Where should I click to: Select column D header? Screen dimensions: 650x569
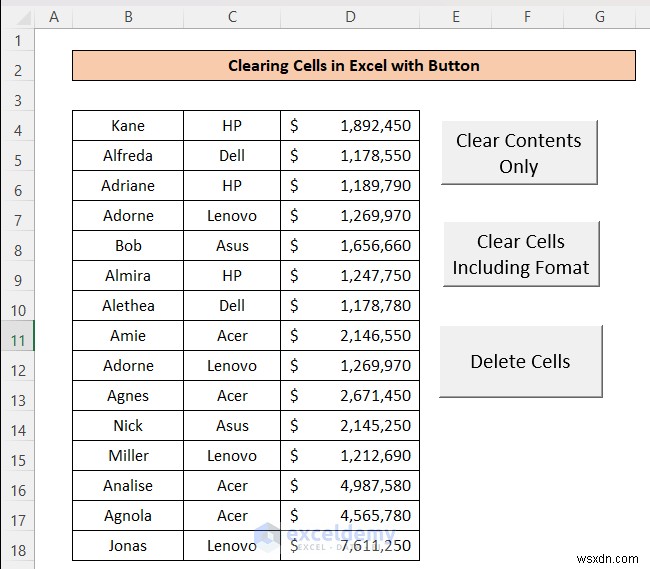350,17
